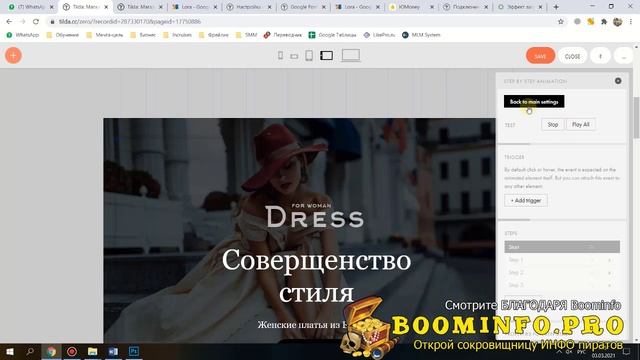Open SMM bookmarks folder
The image size is (640, 360).
tap(247, 35)
